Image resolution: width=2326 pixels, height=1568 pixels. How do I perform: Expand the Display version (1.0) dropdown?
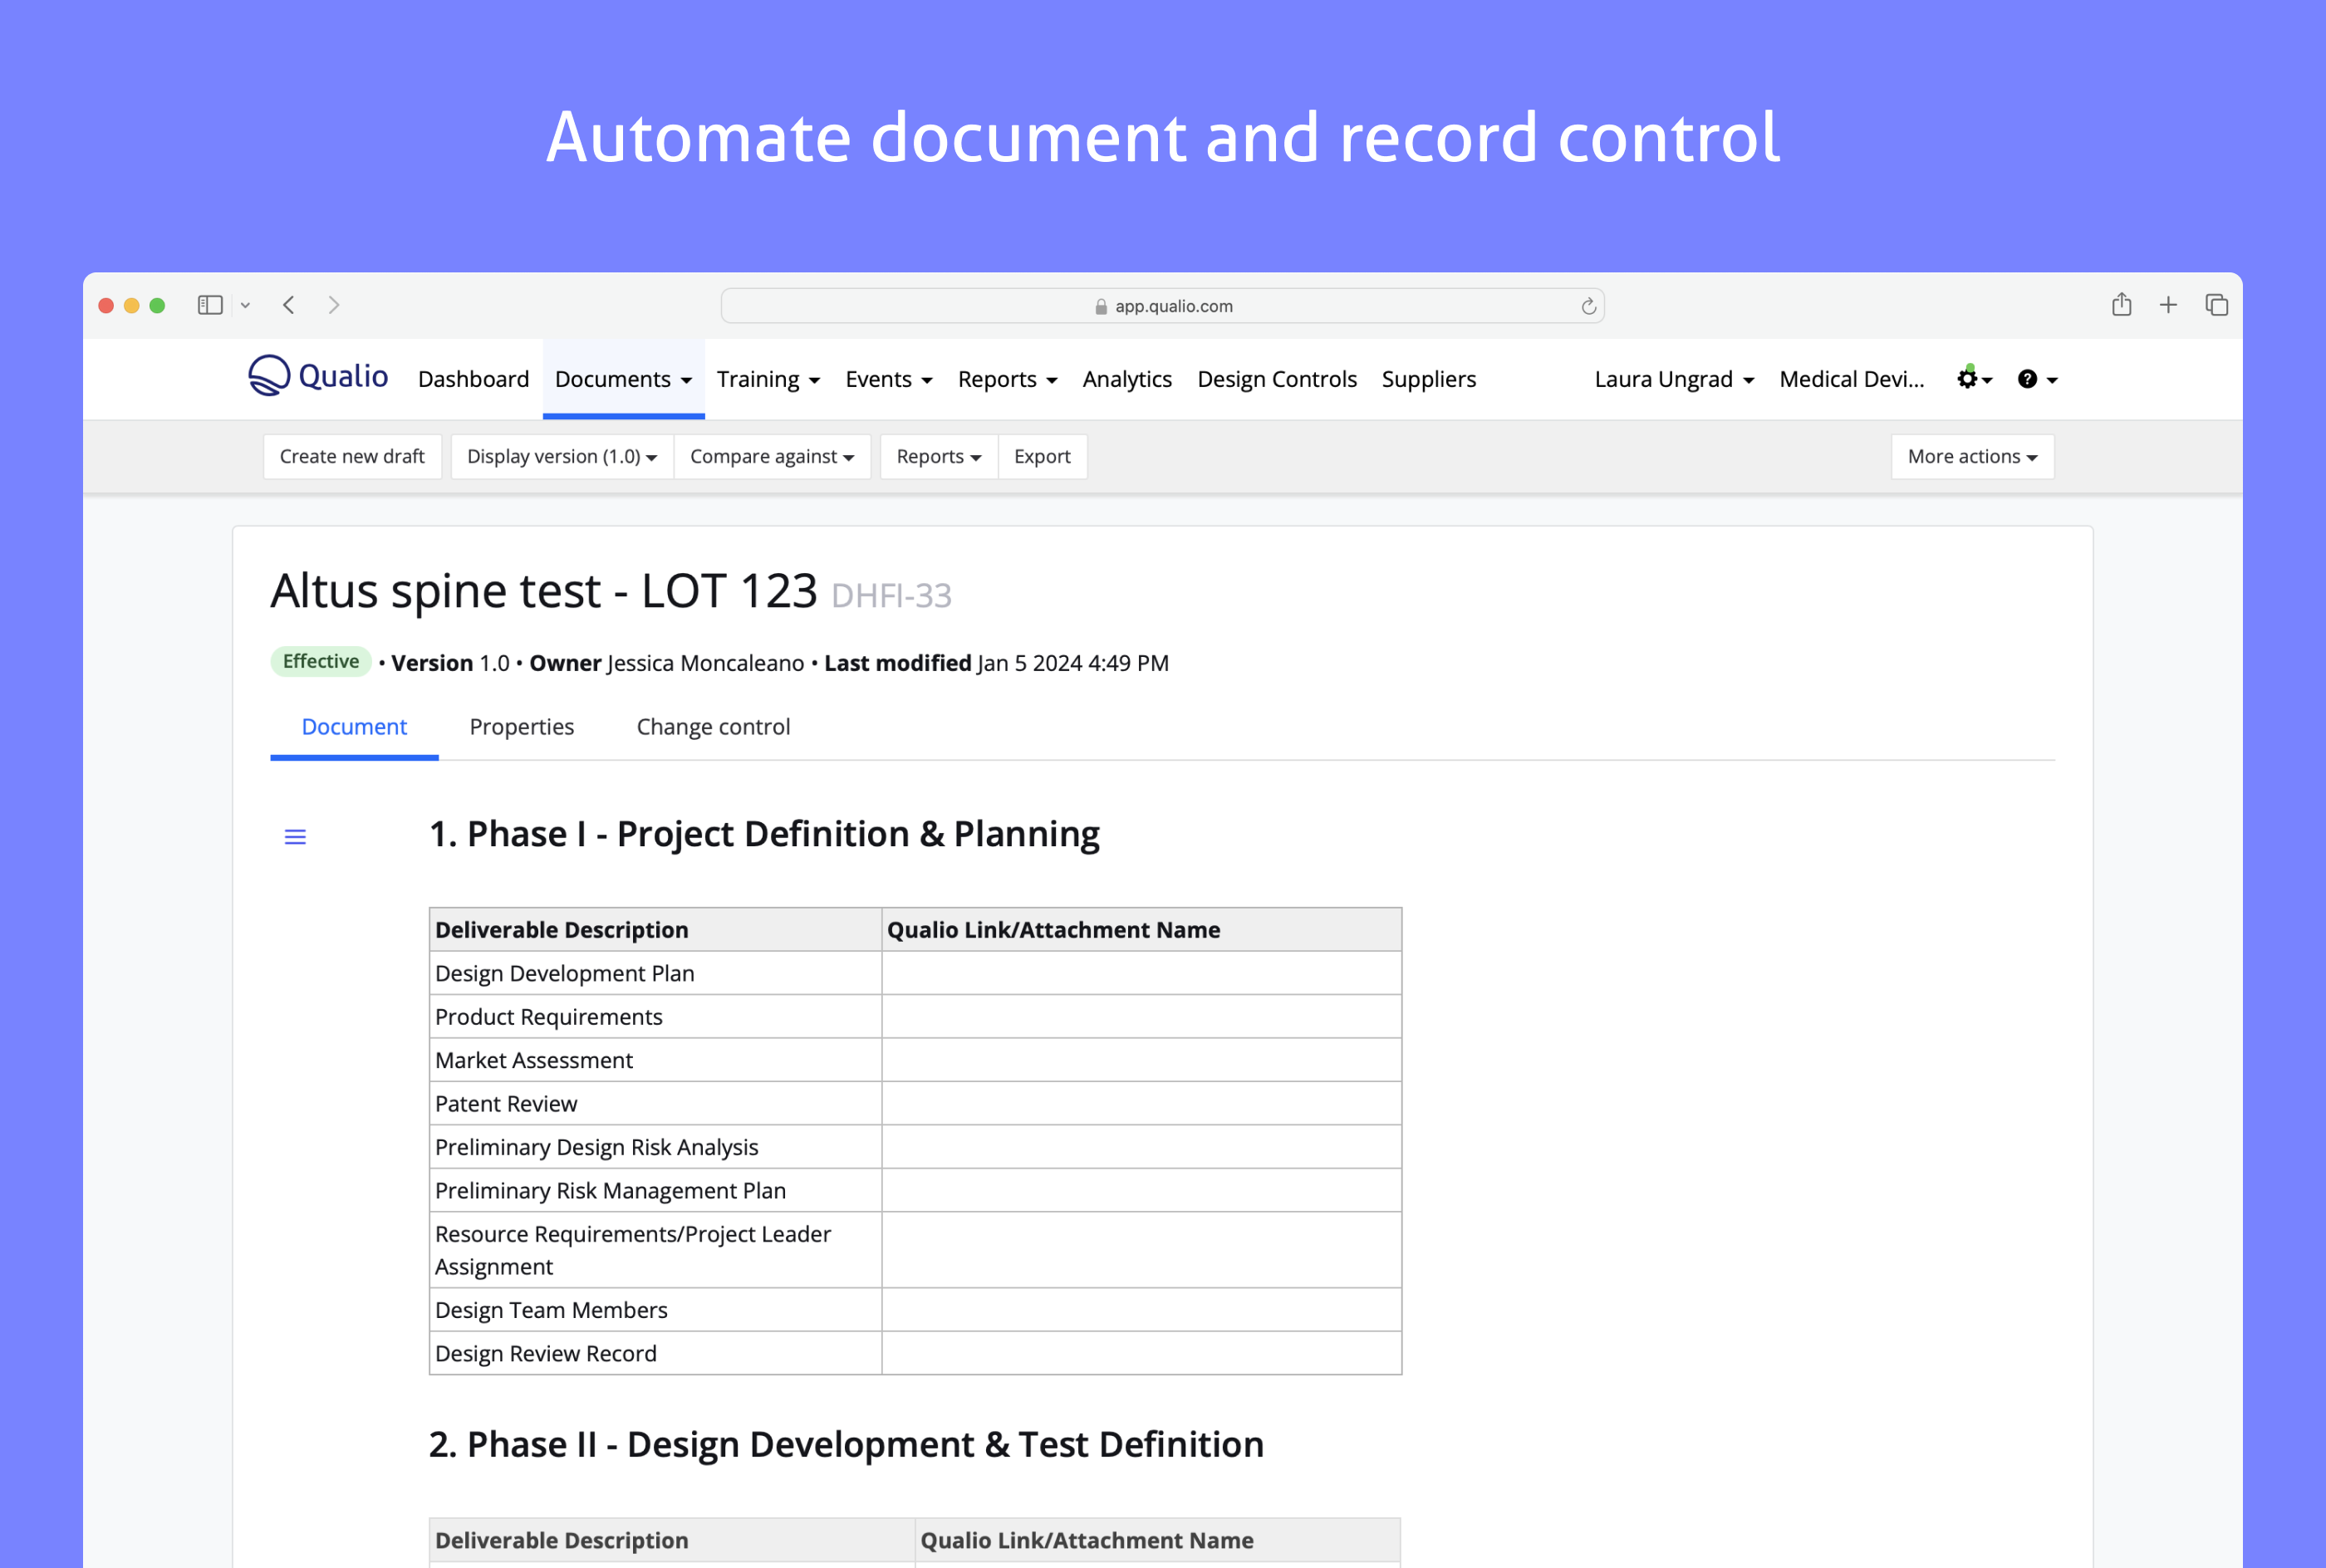tap(561, 456)
